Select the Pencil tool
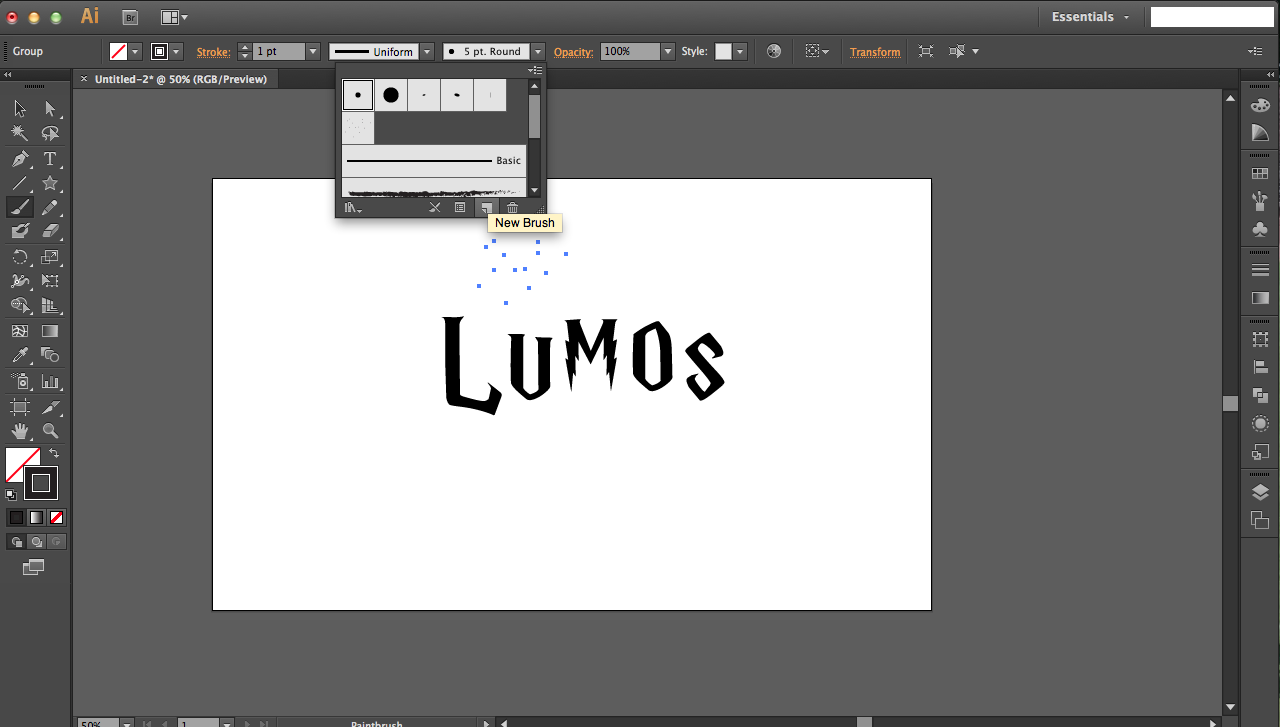The image size is (1280, 727). 50,207
